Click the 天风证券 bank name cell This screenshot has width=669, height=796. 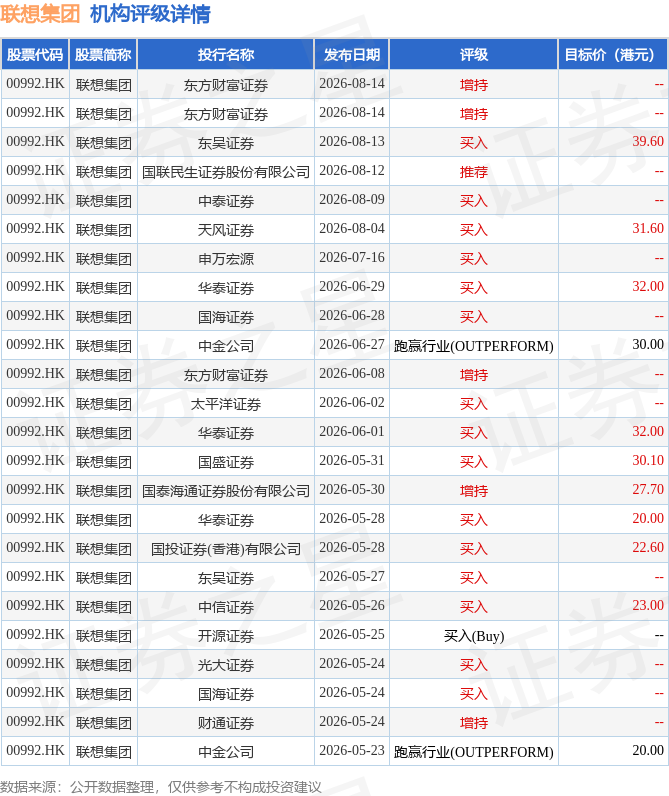[x=225, y=229]
